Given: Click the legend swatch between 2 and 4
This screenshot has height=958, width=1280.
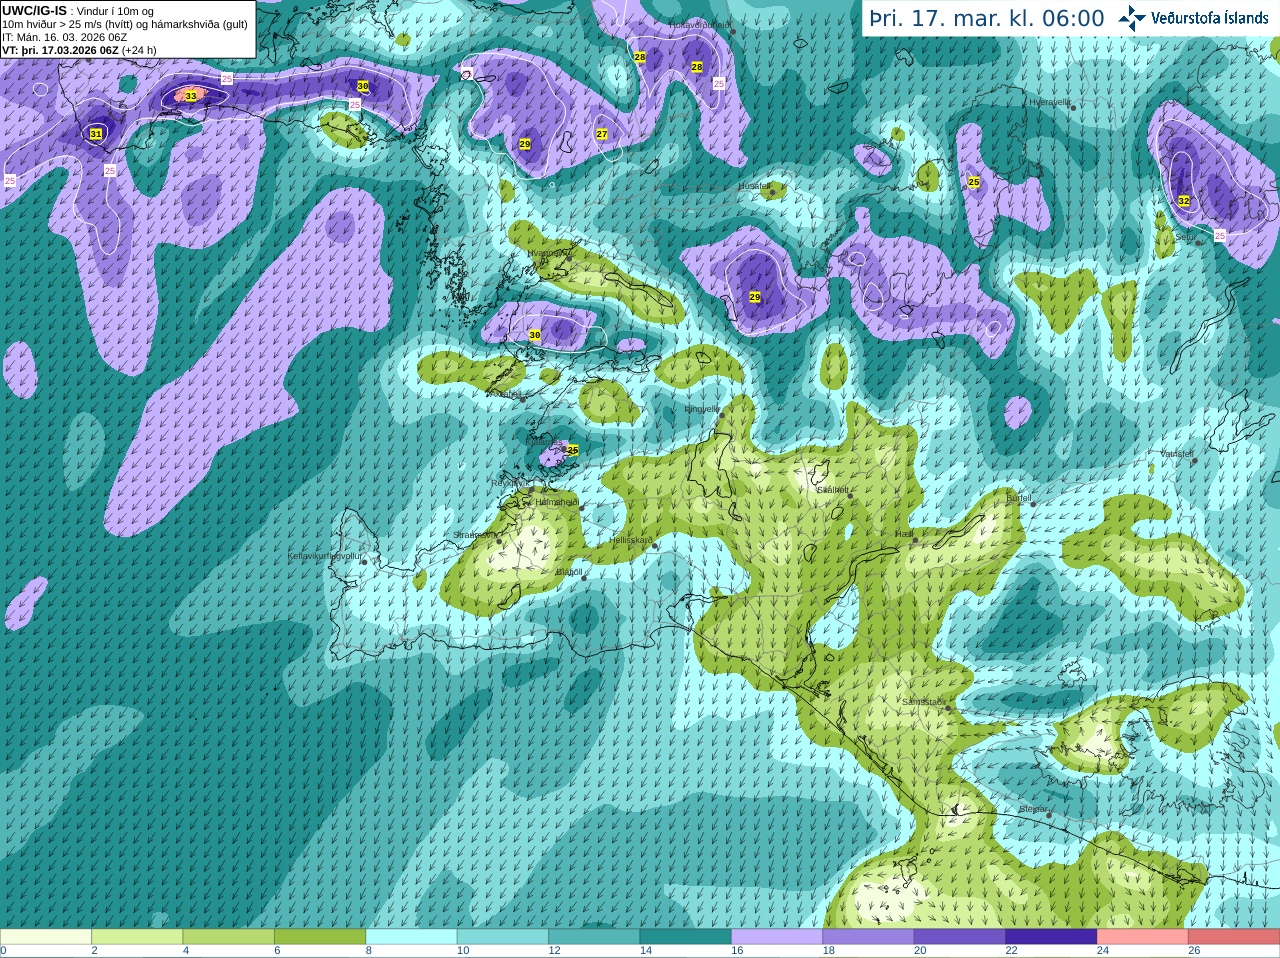Looking at the screenshot, I should tap(138, 937).
